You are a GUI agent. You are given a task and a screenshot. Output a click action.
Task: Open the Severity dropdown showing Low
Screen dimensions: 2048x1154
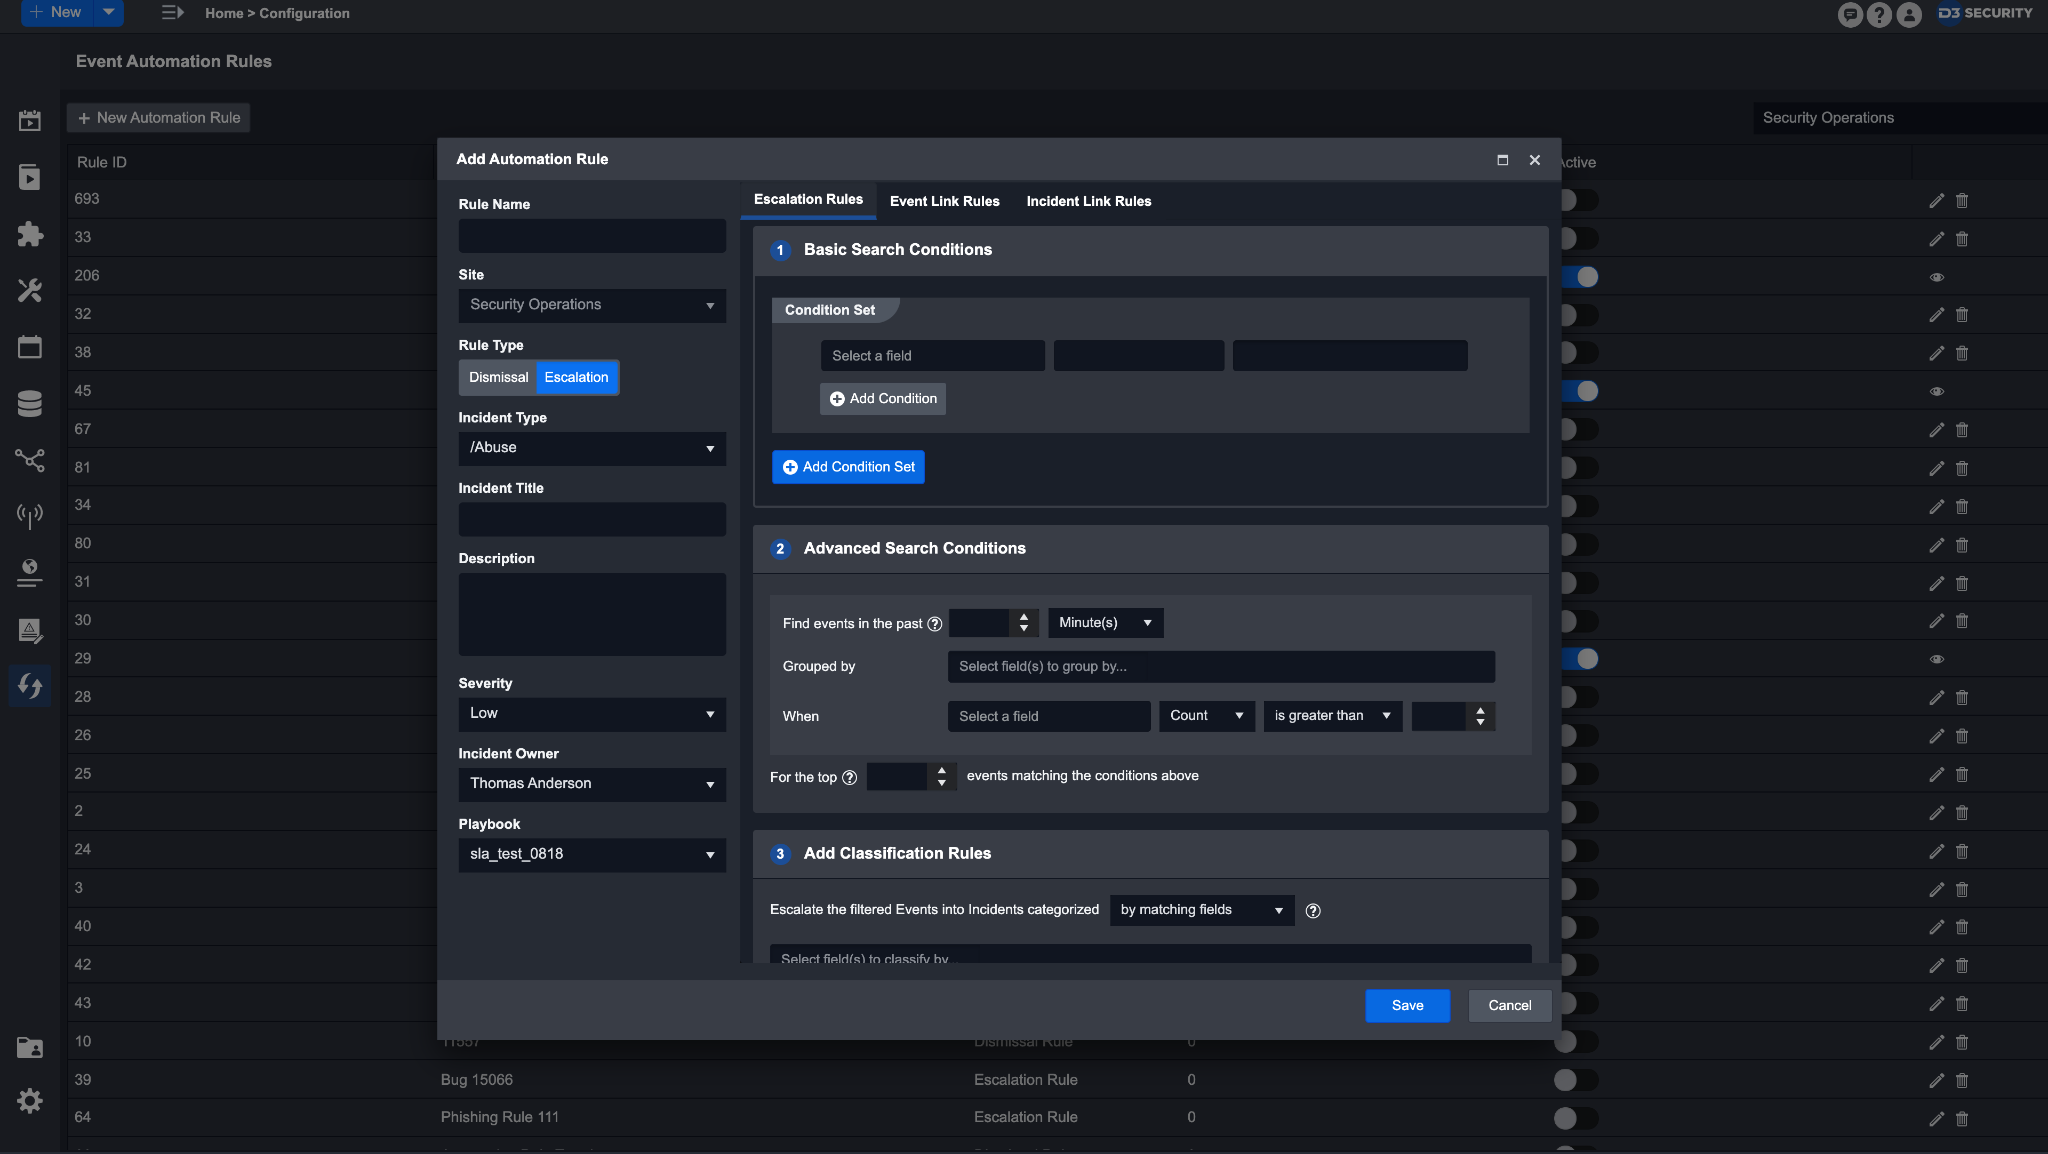[592, 714]
